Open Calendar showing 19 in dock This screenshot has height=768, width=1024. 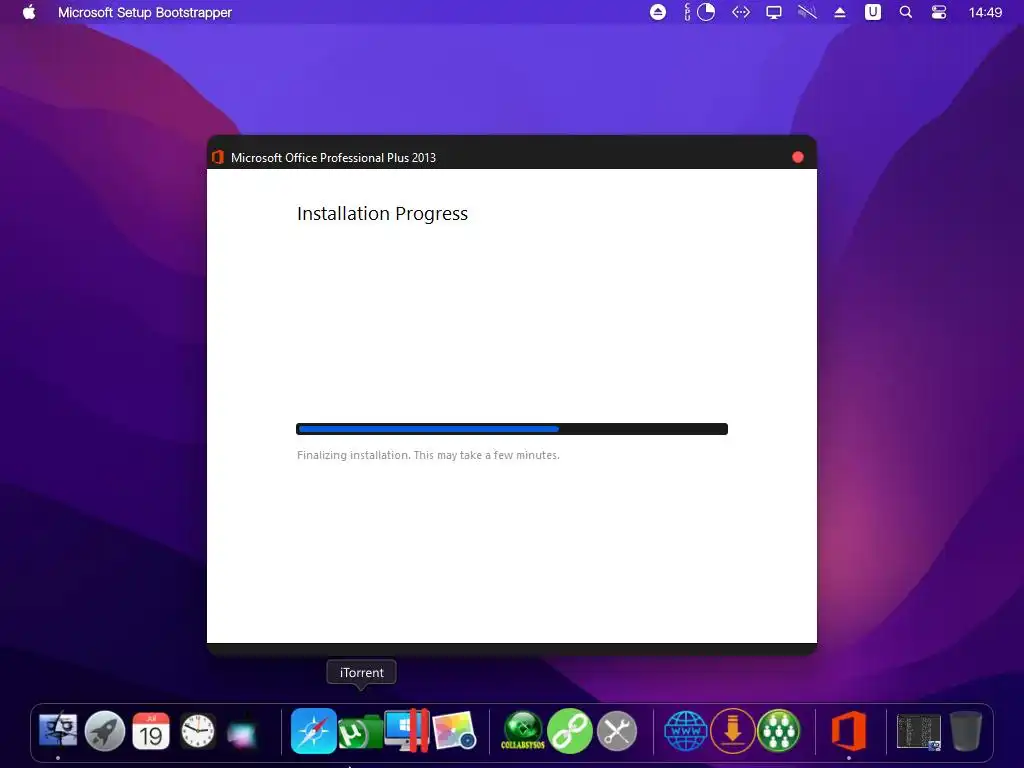click(x=151, y=730)
